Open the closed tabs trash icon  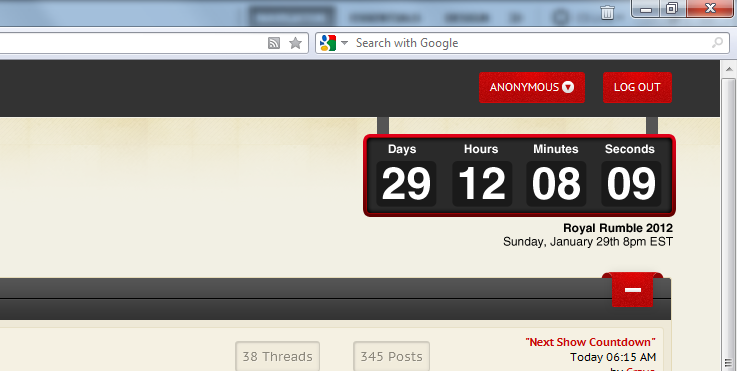pos(607,13)
